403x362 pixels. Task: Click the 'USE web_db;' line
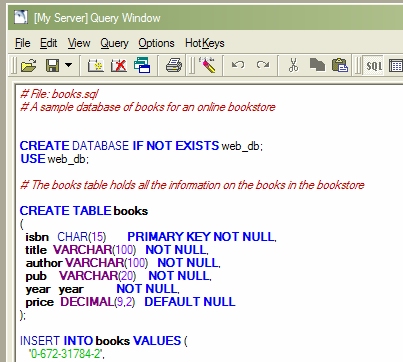tap(55, 159)
